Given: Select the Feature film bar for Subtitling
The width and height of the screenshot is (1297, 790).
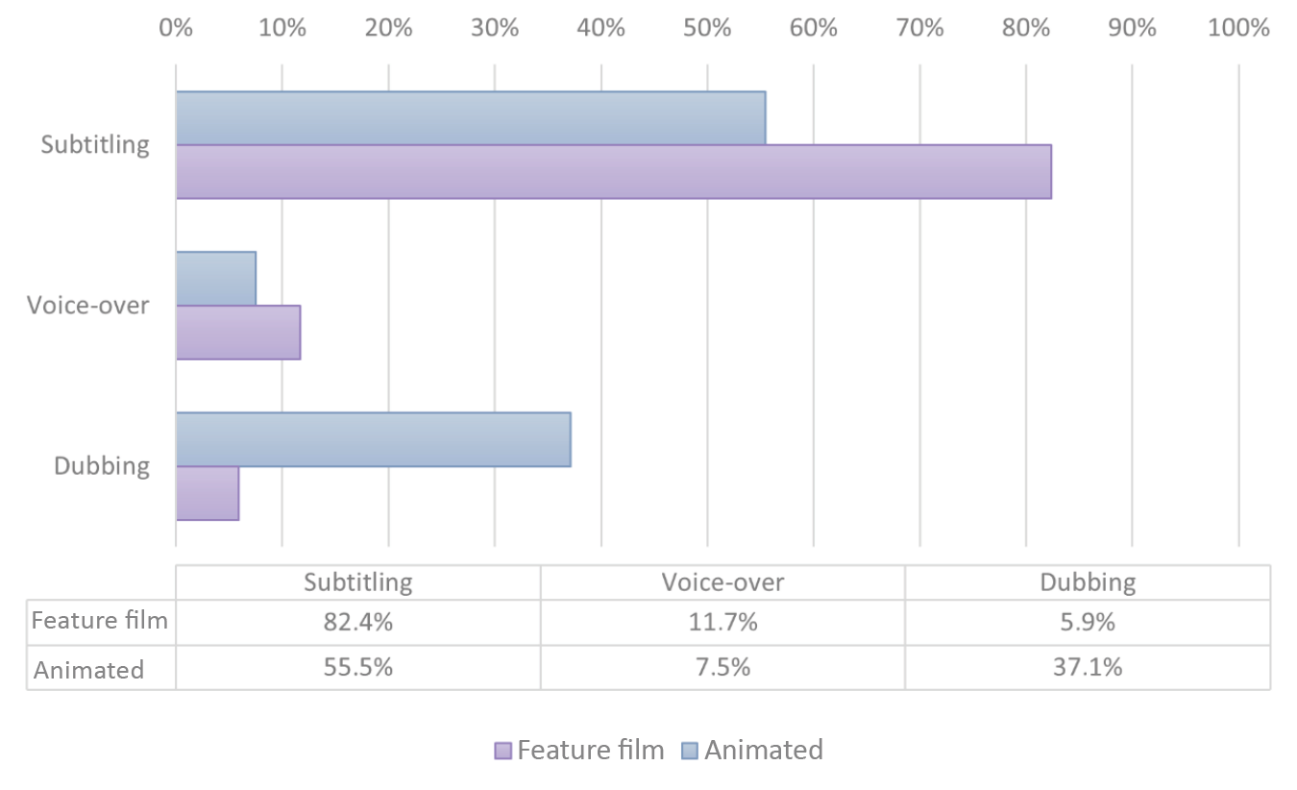Looking at the screenshot, I should [x=613, y=172].
